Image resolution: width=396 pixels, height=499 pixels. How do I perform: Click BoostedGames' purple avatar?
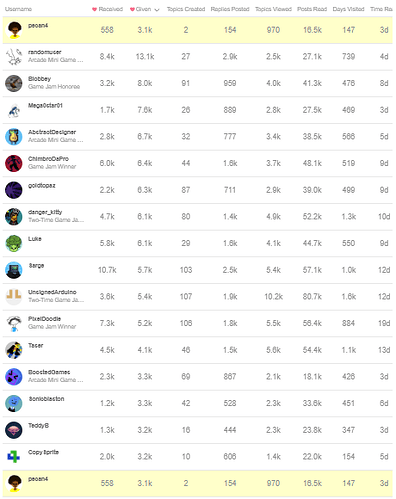pos(14,377)
